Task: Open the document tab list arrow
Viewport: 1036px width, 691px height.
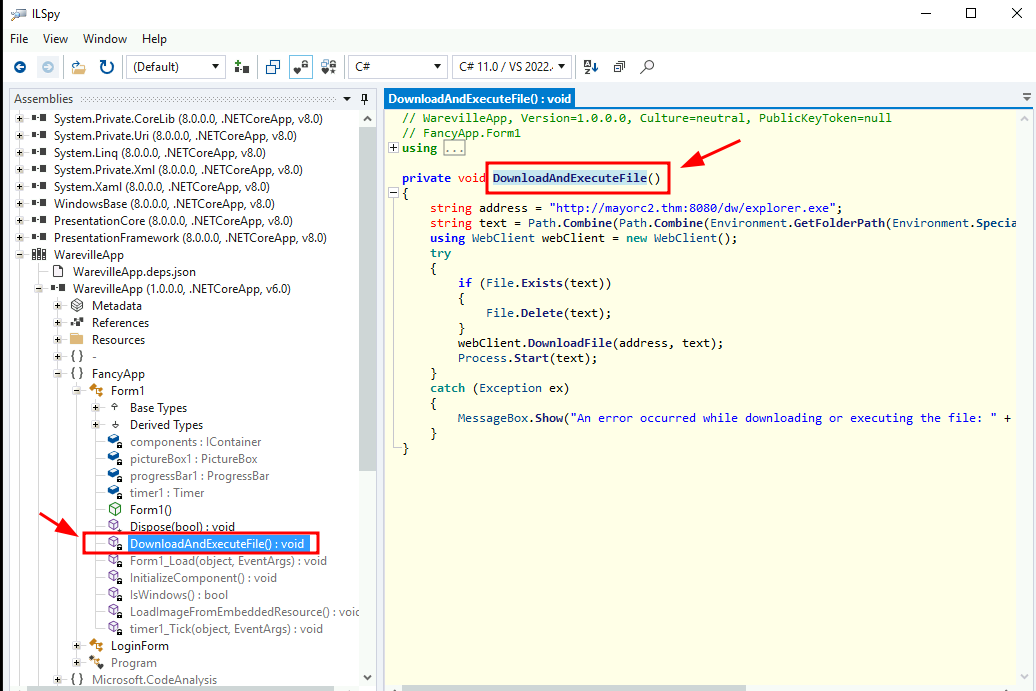Action: 1027,97
